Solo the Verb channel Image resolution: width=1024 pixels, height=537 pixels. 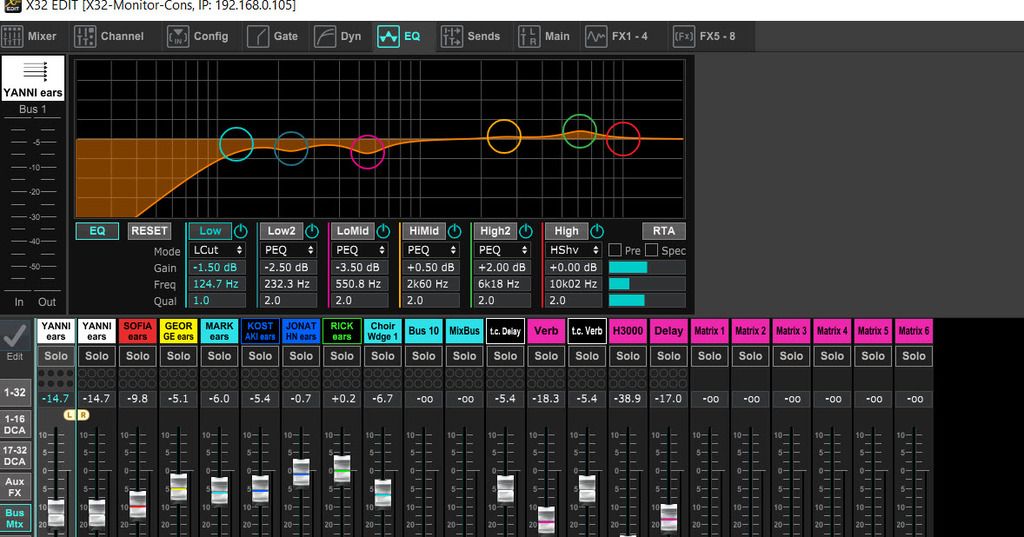click(x=546, y=356)
